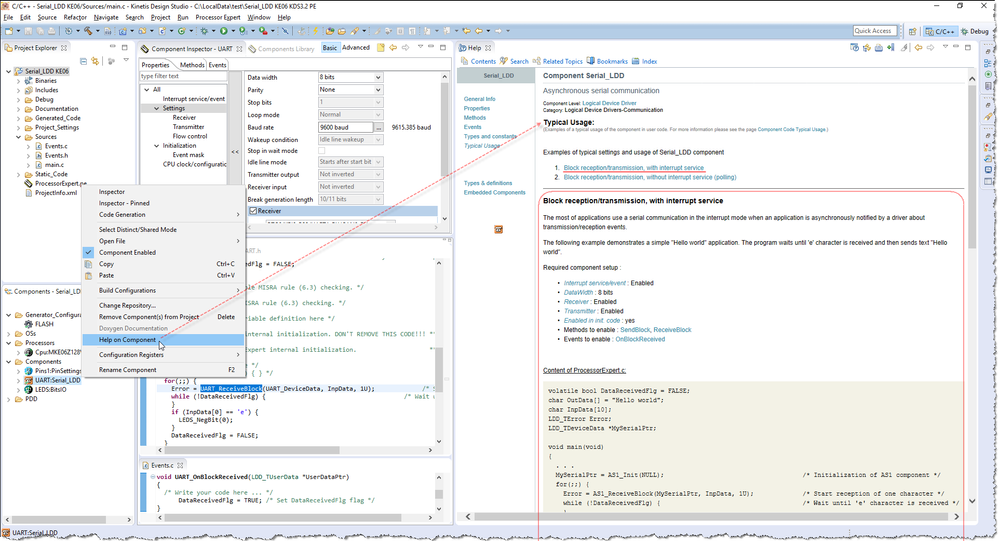Click the yellow note icon in Component Inspector toolbar
Screen dimensions: 999x541
[381, 48]
